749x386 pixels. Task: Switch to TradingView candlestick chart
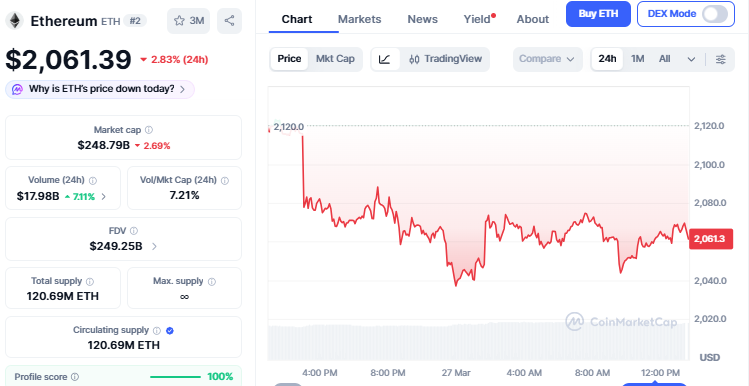tap(446, 59)
